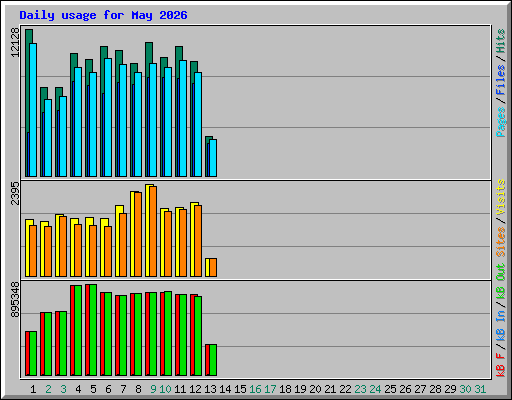Click the kB F legend label
512x400 pixels.
(501, 364)
